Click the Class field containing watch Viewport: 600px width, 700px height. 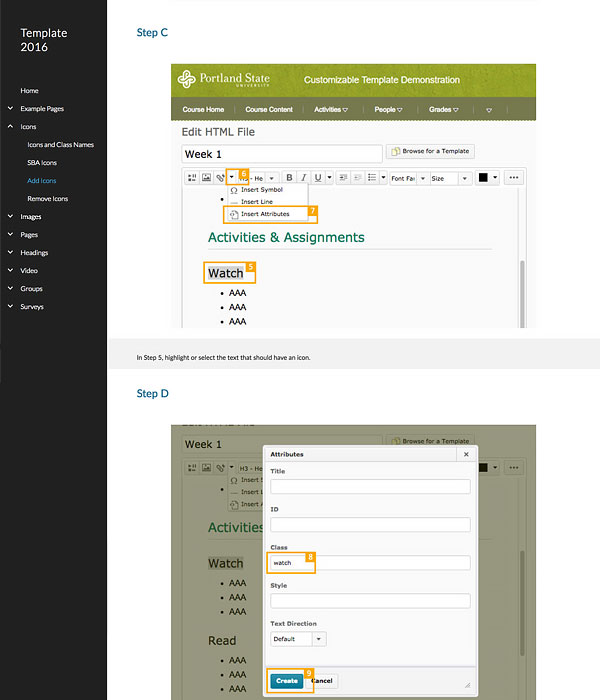[x=370, y=563]
